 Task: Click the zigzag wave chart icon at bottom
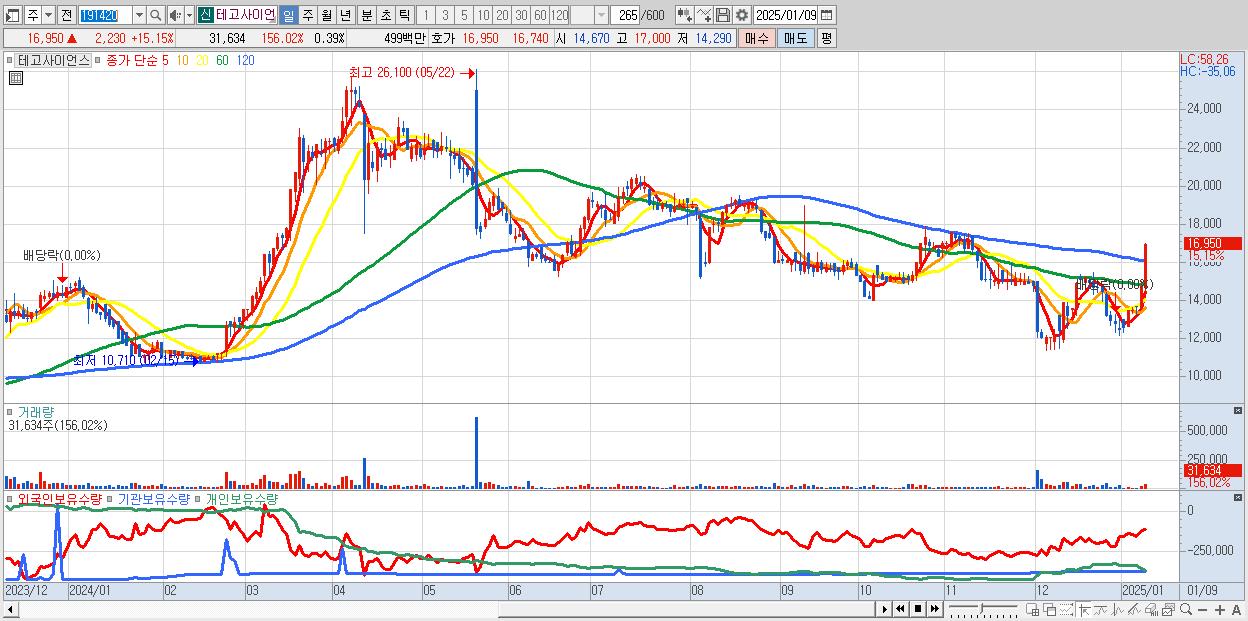(x=1118, y=609)
